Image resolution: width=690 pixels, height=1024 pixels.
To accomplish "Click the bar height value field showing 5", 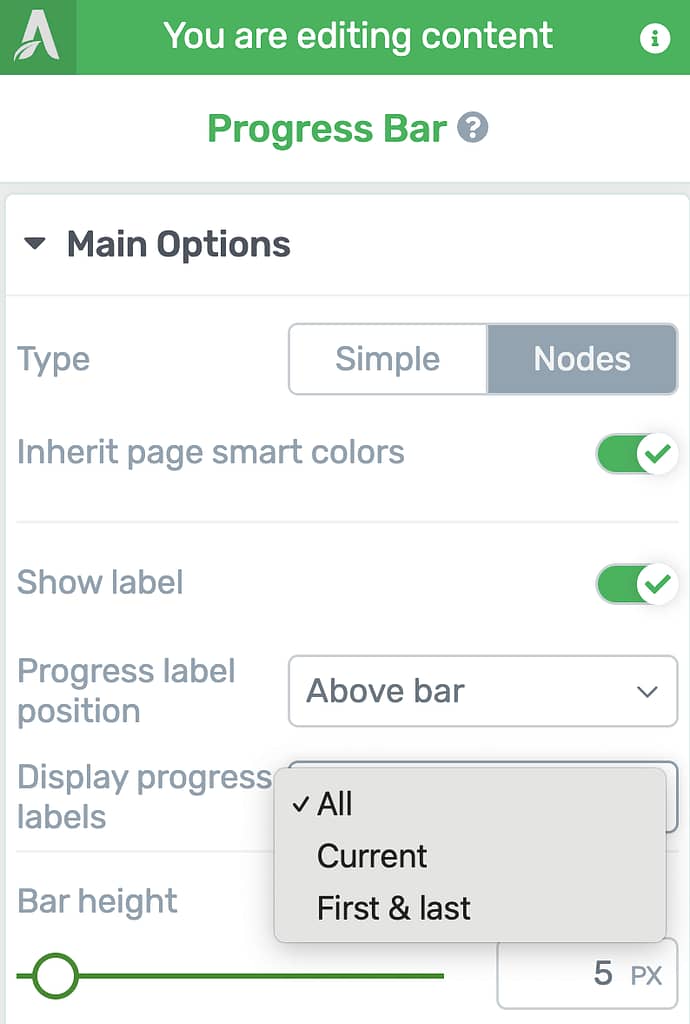I will [587, 974].
